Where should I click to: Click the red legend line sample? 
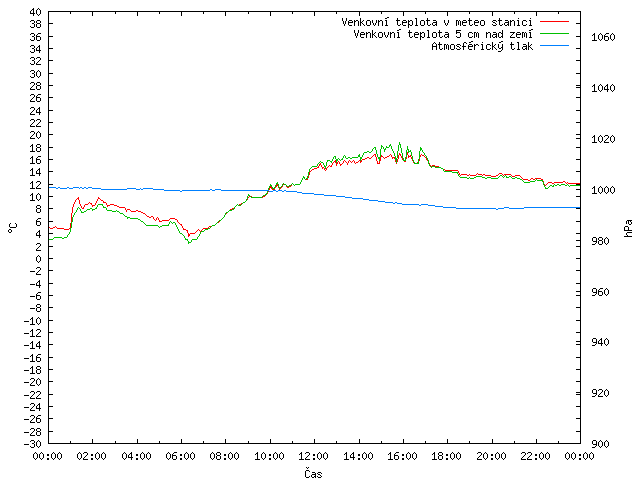pyautogui.click(x=554, y=22)
